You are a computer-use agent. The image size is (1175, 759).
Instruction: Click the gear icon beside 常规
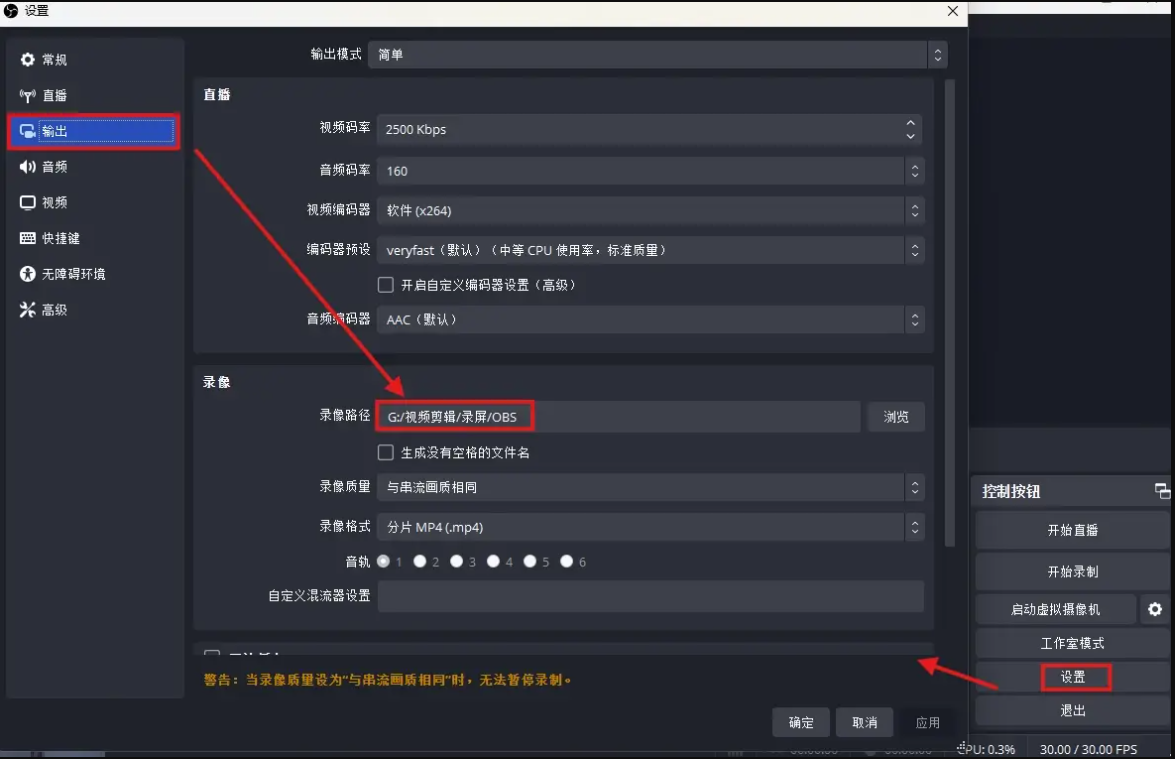28,59
